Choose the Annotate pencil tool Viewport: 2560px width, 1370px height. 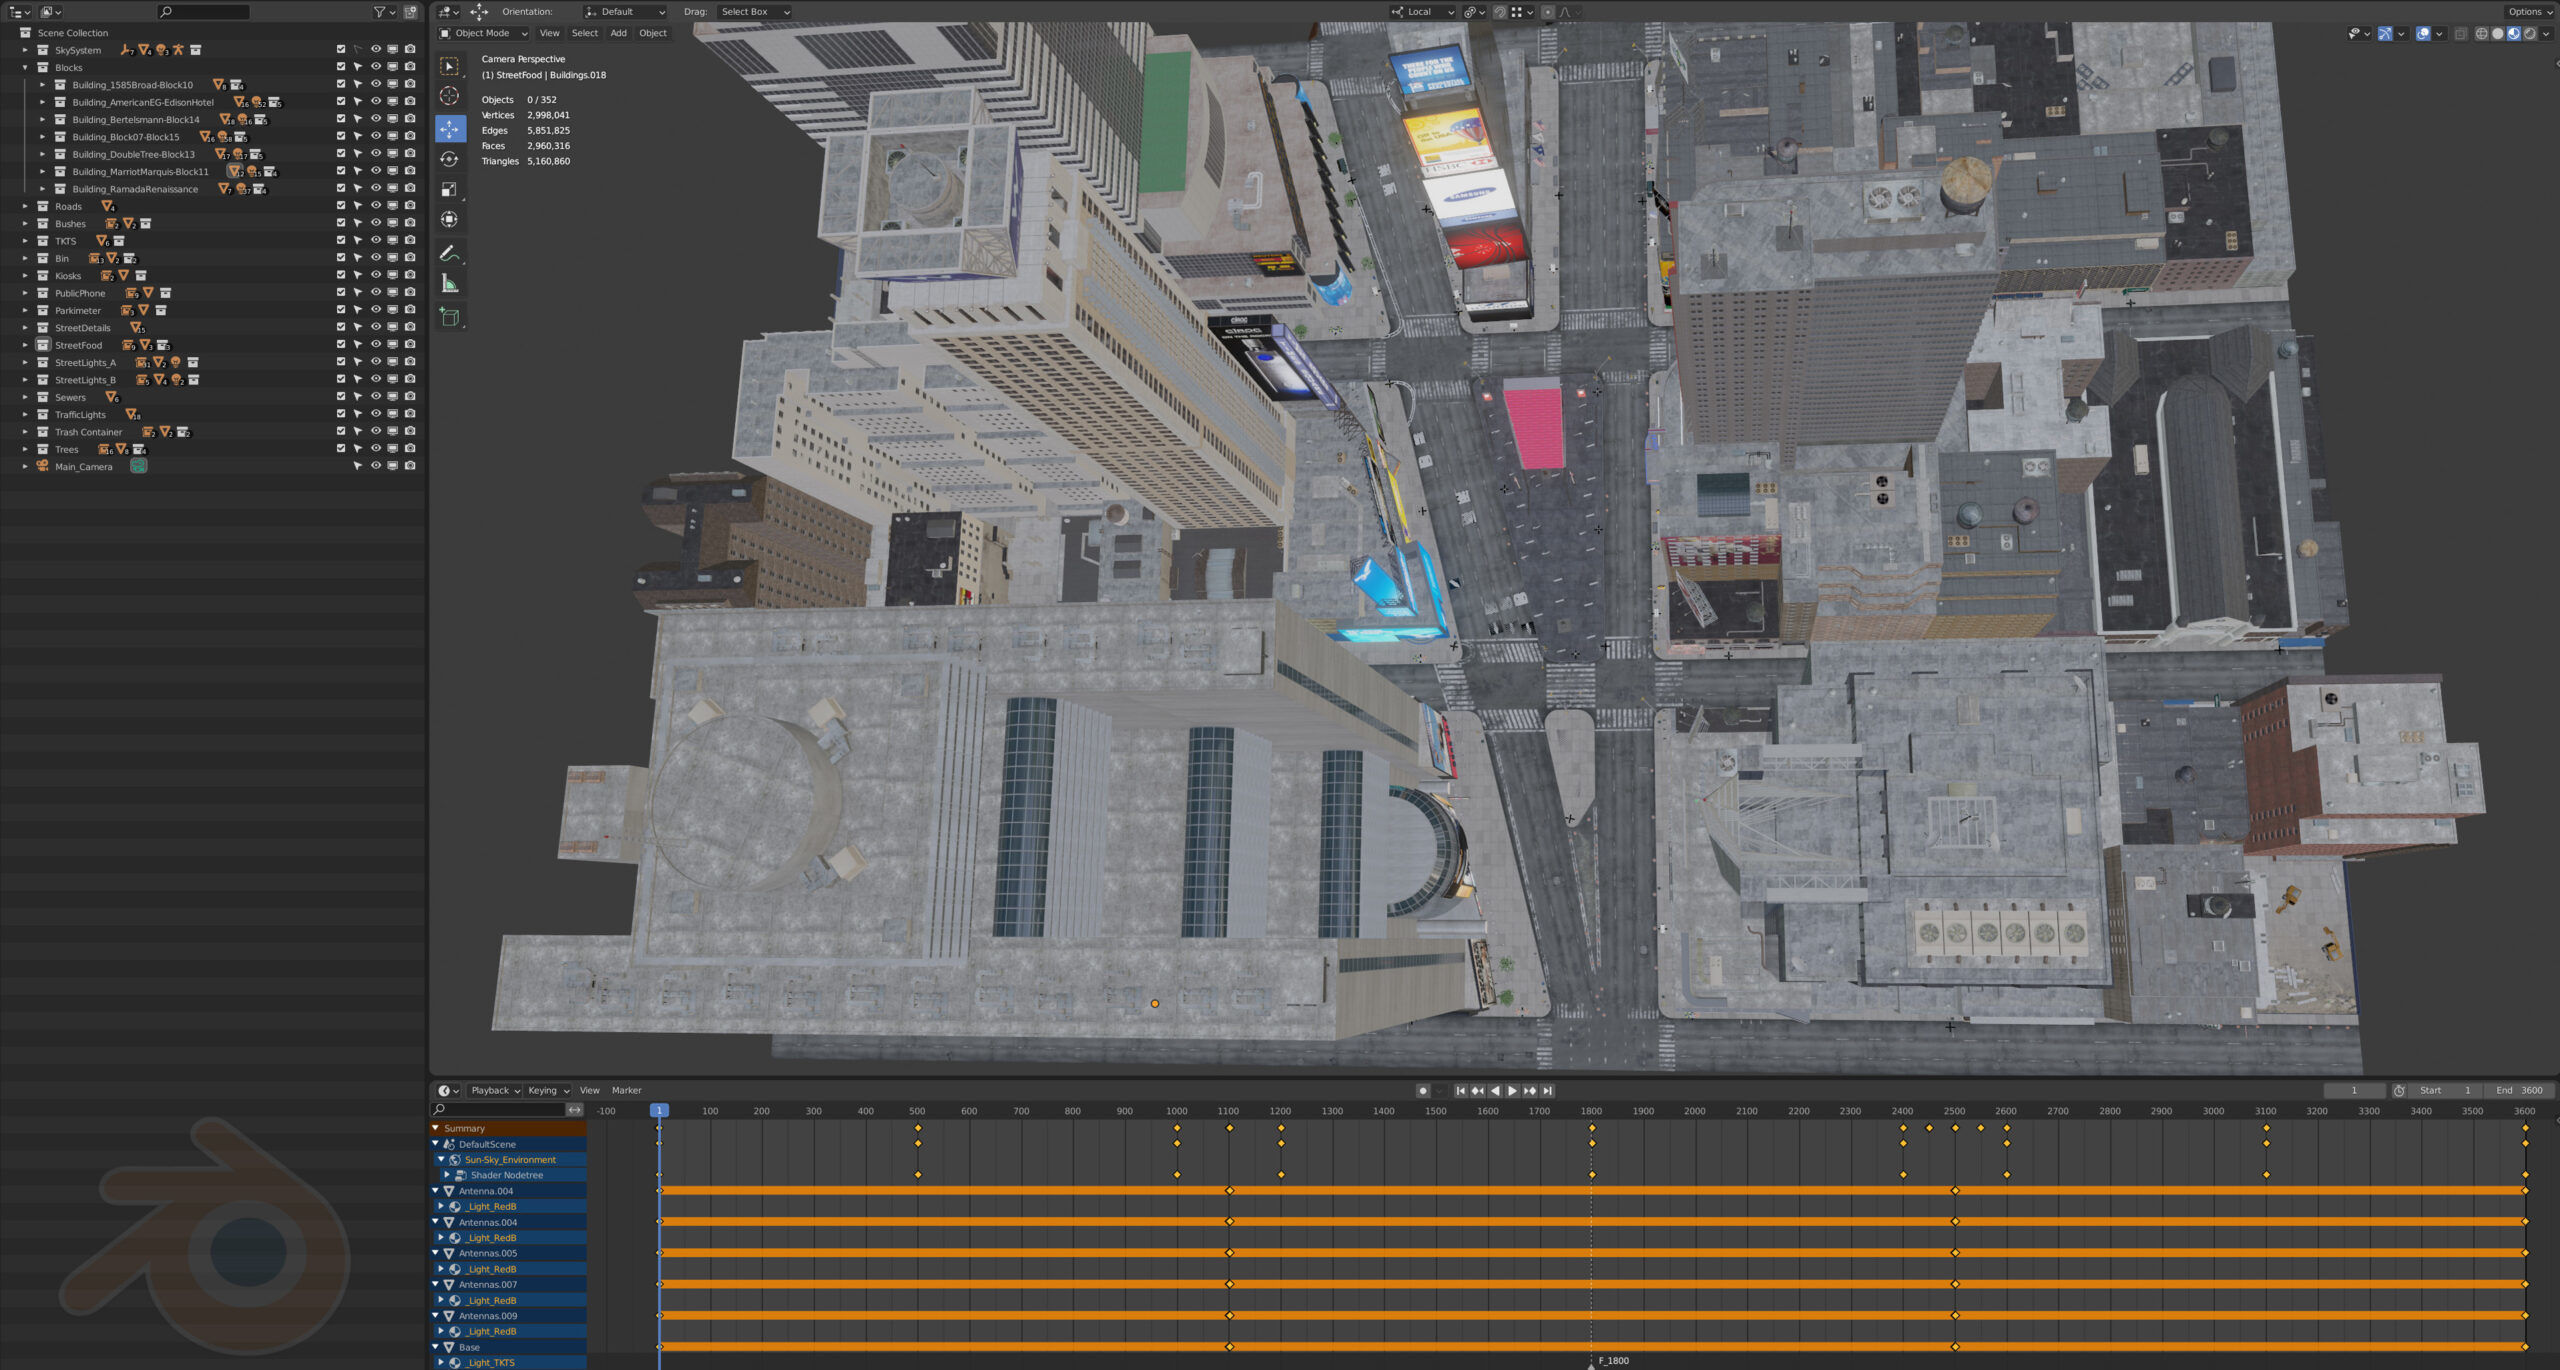[449, 253]
